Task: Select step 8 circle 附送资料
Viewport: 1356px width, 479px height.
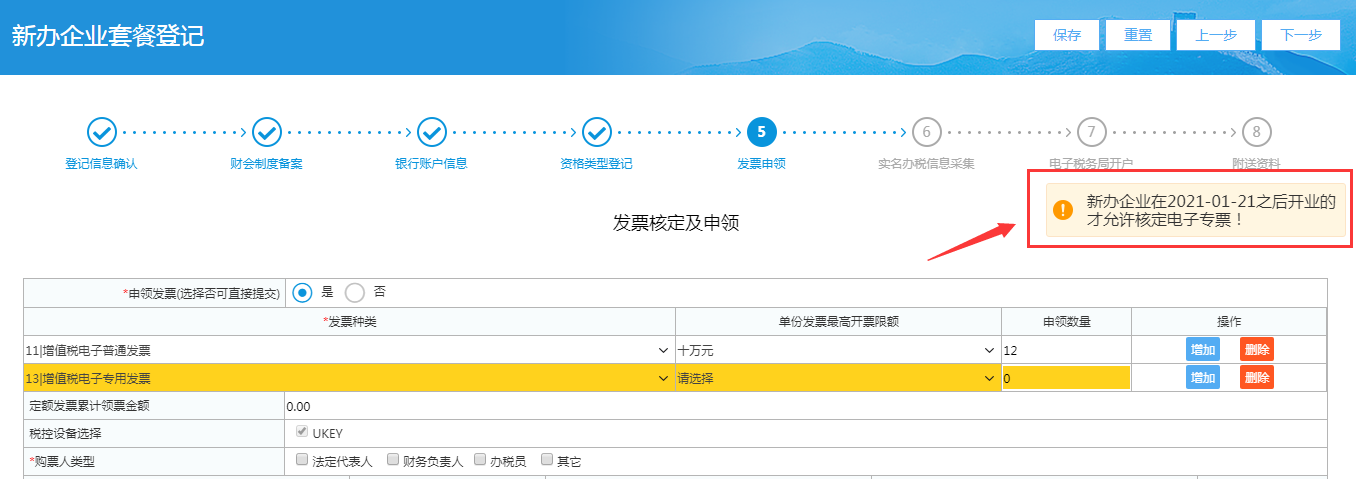Action: pyautogui.click(x=1256, y=131)
